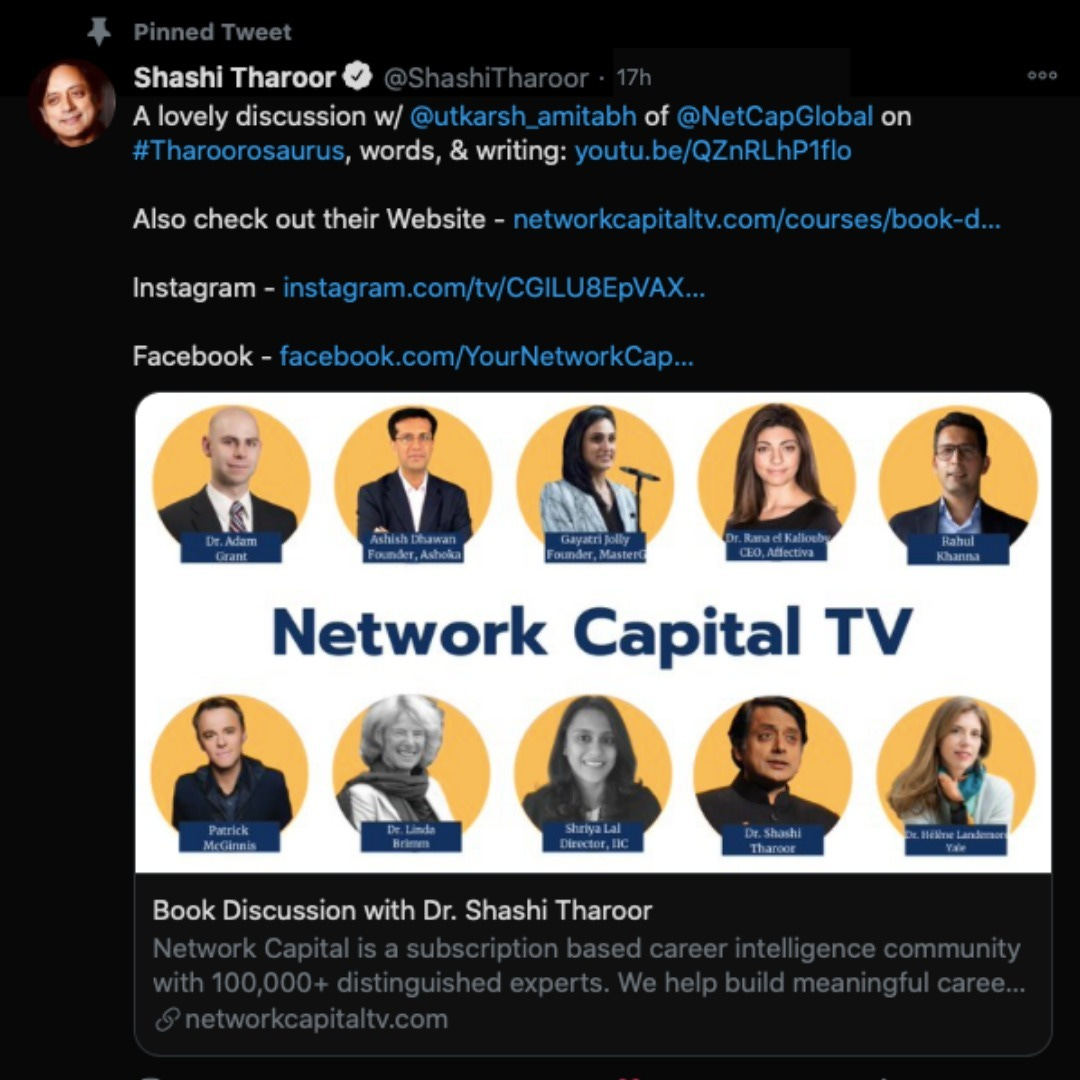Open the youtu.be/QZnRLhP1flo link
This screenshot has height=1080, width=1080.
[x=713, y=151]
